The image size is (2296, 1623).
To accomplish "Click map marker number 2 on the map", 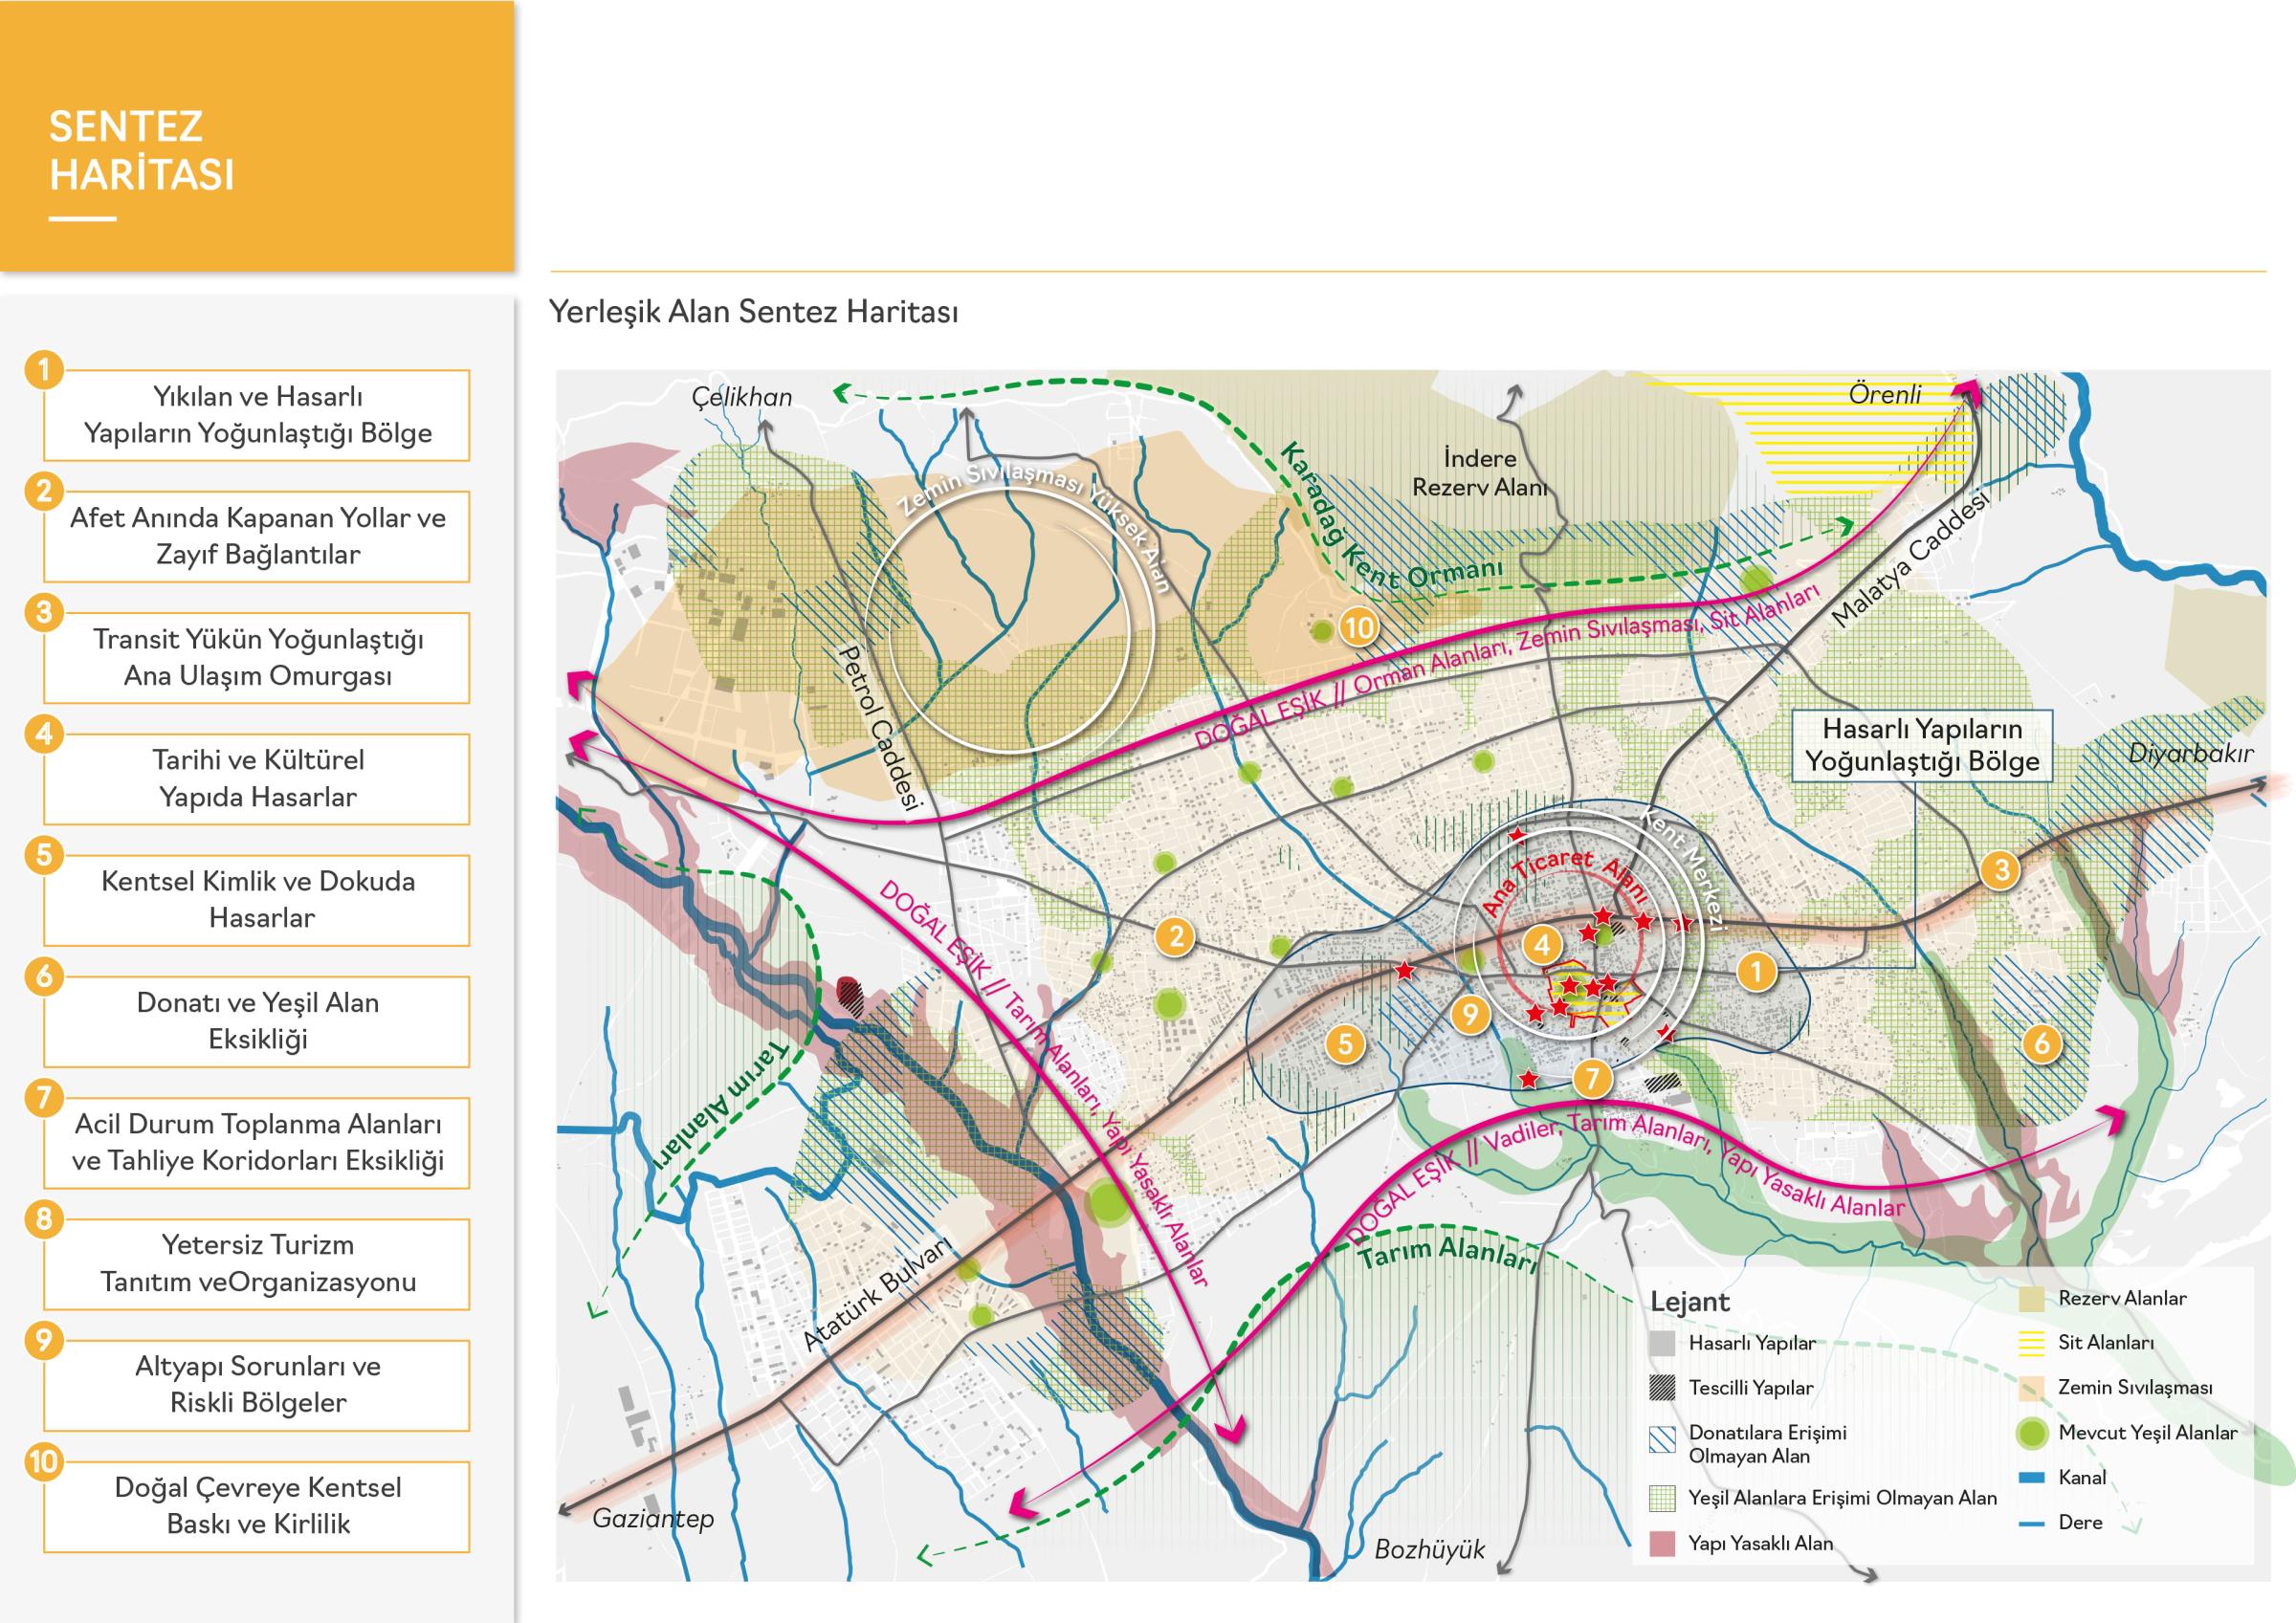I will [1176, 937].
